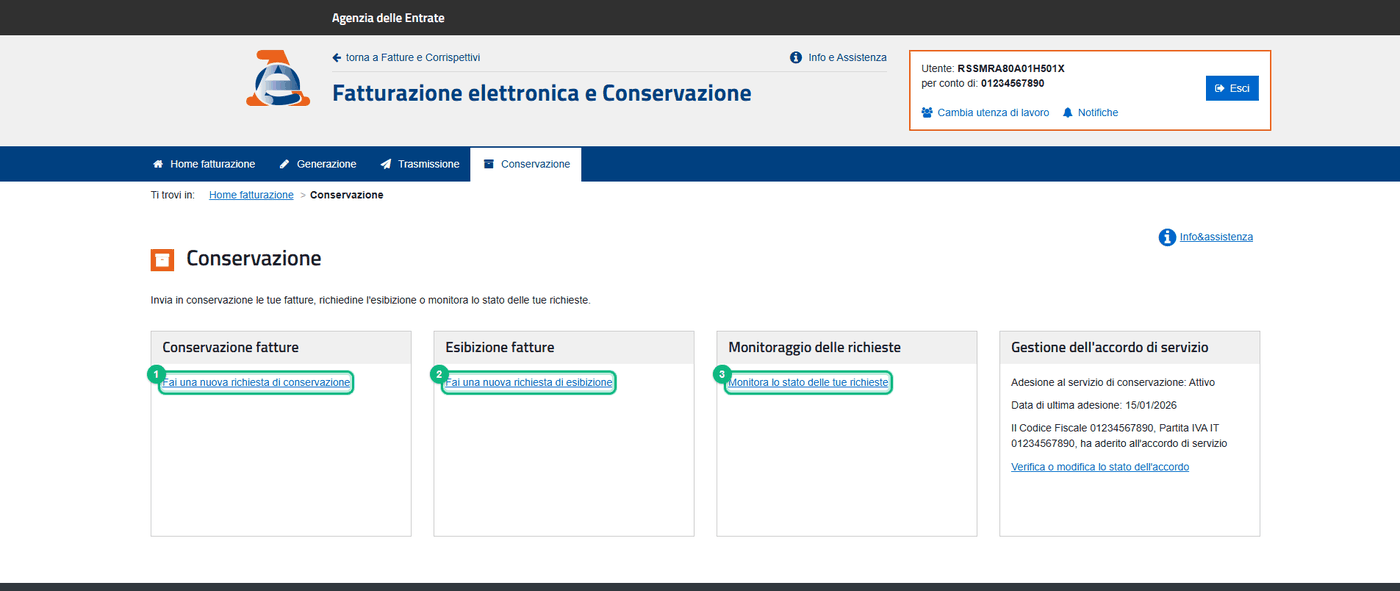Screen dimensions: 1400x591
Task: Click the blue info circle beside Info&assistenza
Action: pos(1167,237)
